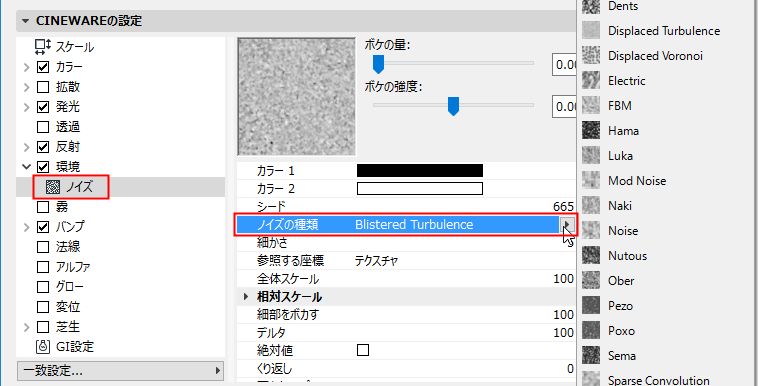This screenshot has height=386, width=758.
Task: Uncheck the バンプ channel checkbox
Action: pyautogui.click(x=43, y=226)
